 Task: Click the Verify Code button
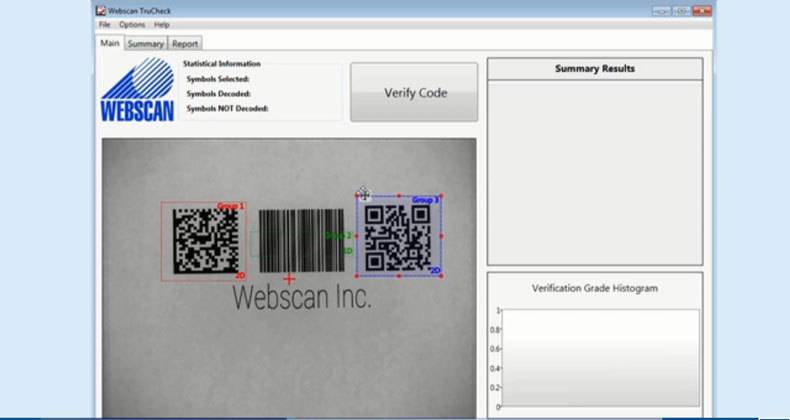coord(414,93)
